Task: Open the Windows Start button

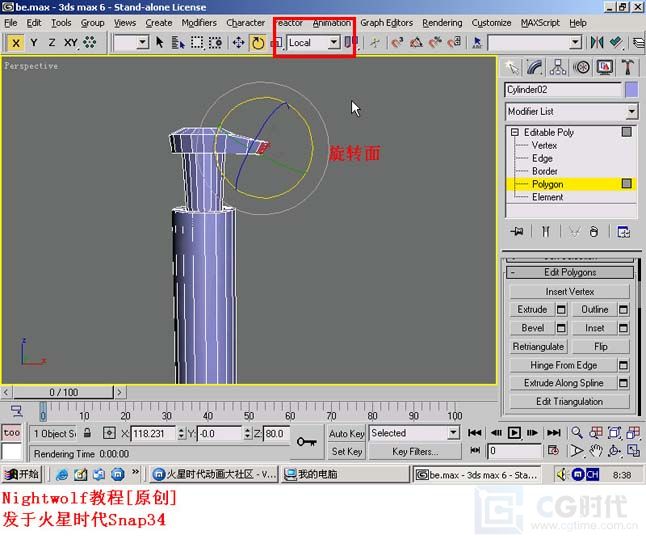Action: click(x=21, y=475)
